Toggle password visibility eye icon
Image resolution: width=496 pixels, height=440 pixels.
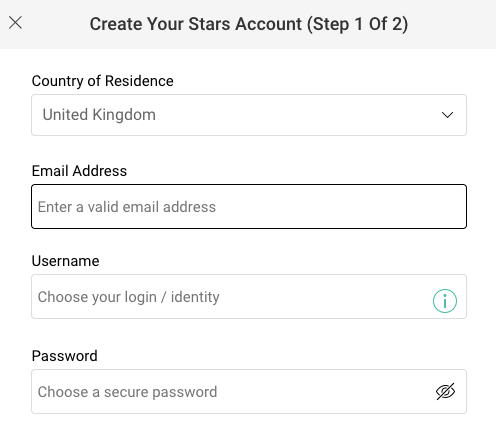click(x=445, y=391)
